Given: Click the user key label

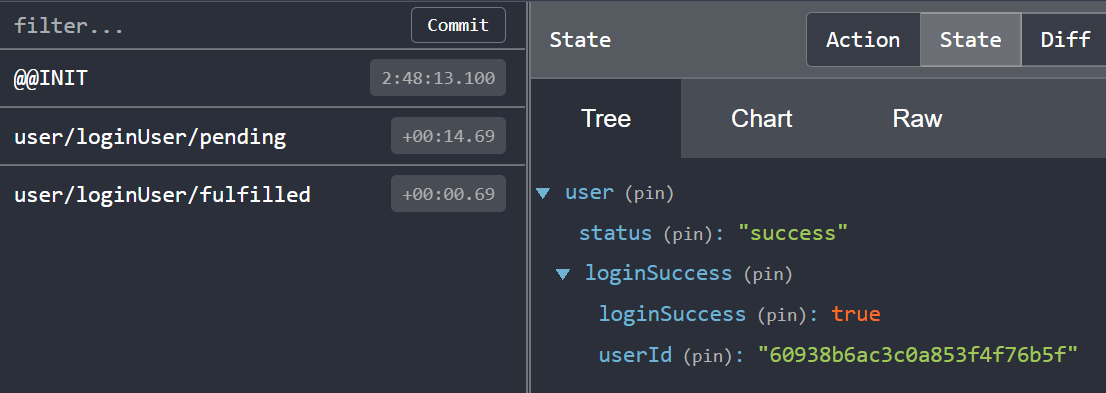Looking at the screenshot, I should pos(589,193).
